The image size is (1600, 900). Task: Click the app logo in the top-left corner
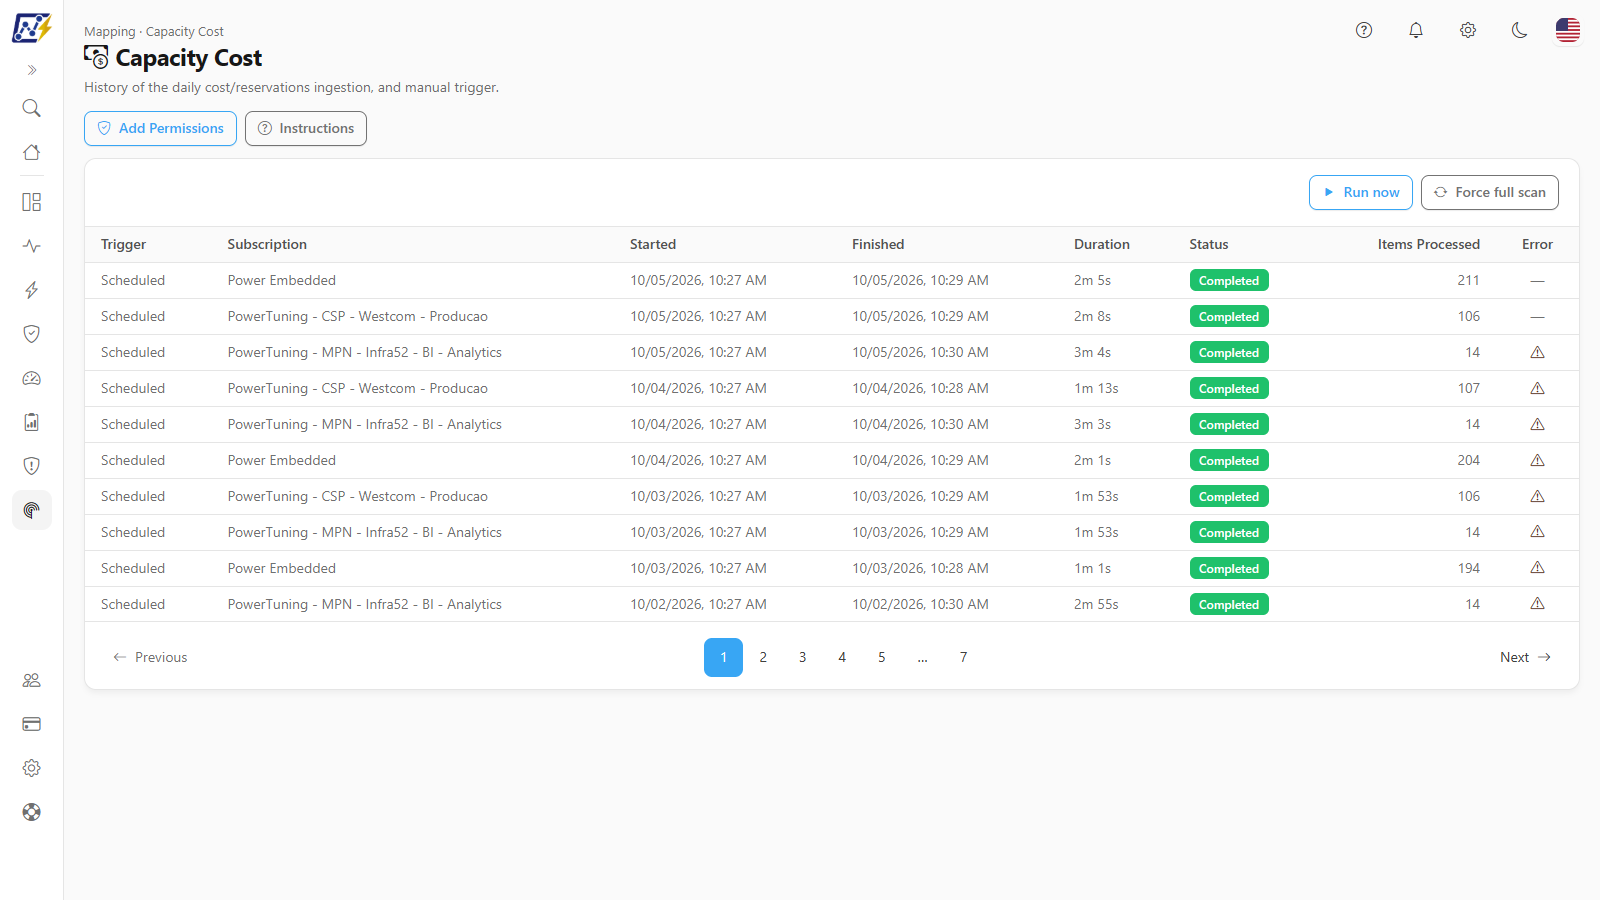(x=32, y=28)
